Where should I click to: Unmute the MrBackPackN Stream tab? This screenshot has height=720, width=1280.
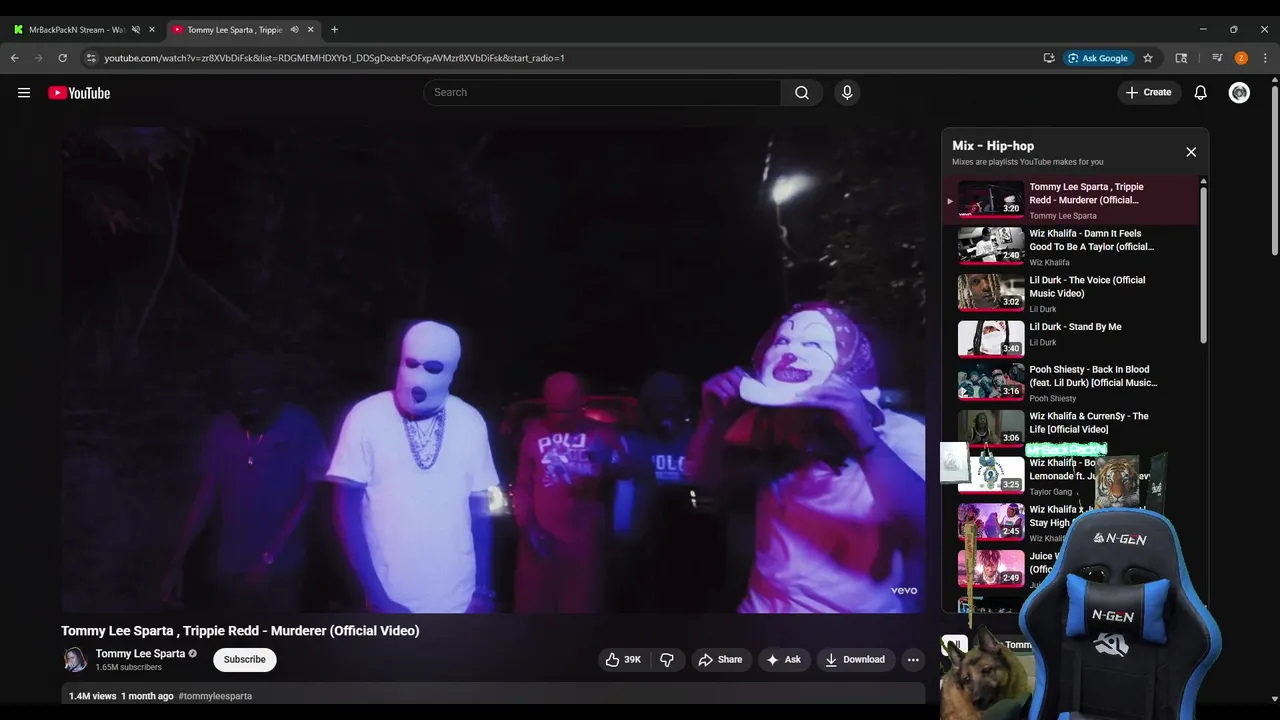tap(135, 30)
